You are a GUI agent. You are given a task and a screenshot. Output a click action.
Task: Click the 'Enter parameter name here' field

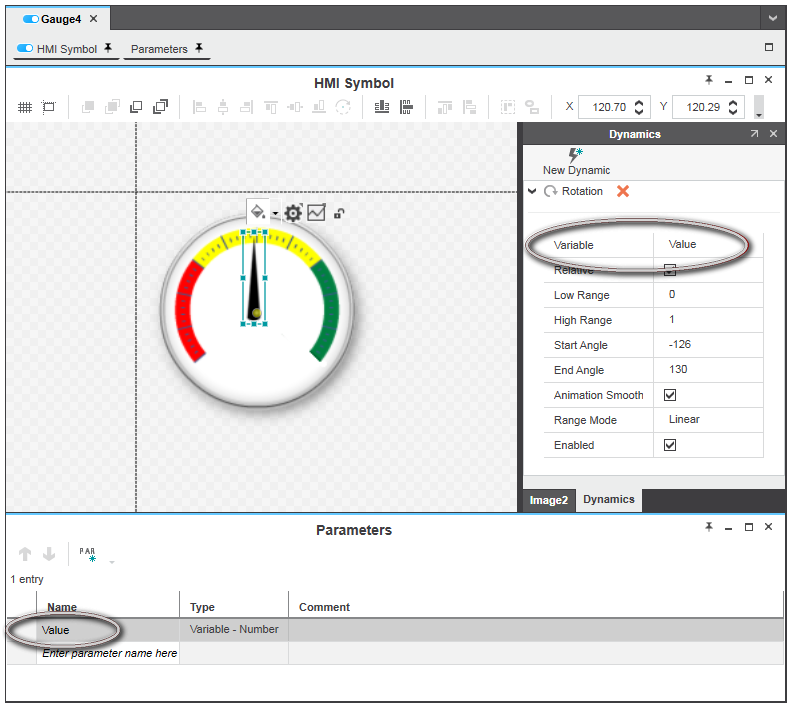(109, 653)
